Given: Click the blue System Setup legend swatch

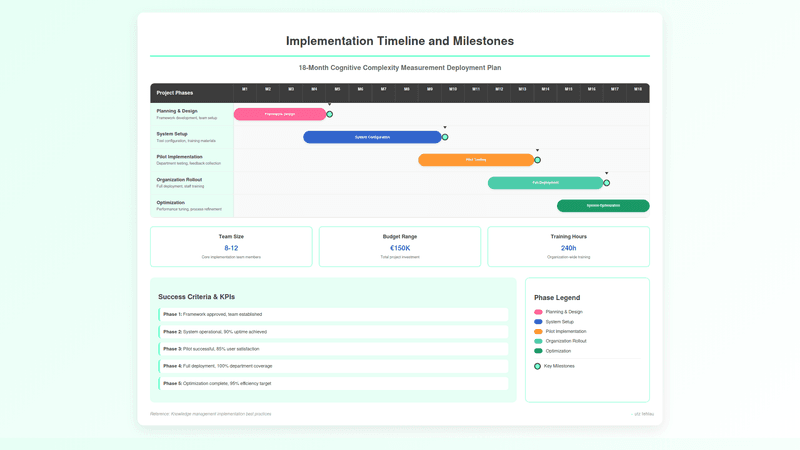Looking at the screenshot, I should (538, 322).
